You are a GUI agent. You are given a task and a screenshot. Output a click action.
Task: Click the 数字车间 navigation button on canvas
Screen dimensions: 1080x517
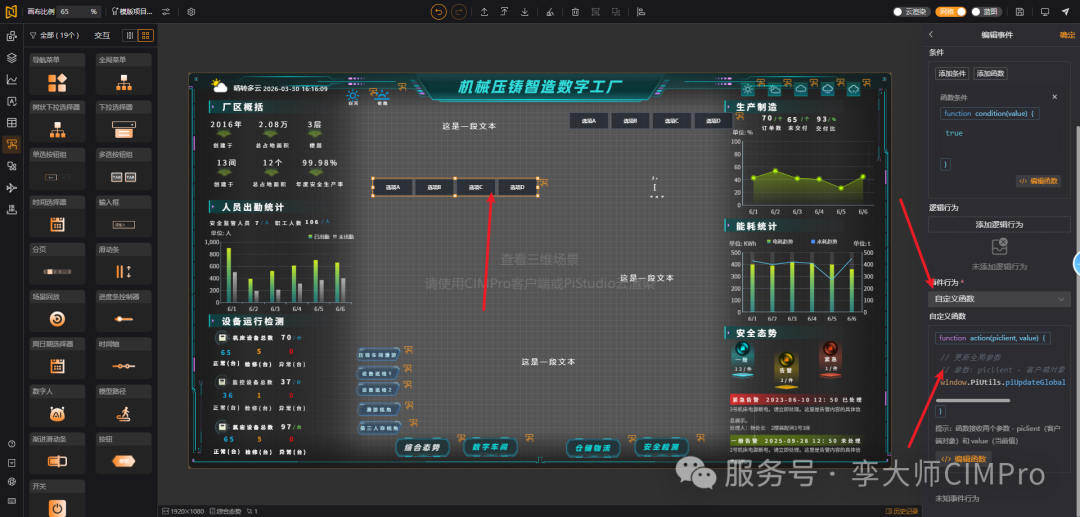[x=490, y=447]
